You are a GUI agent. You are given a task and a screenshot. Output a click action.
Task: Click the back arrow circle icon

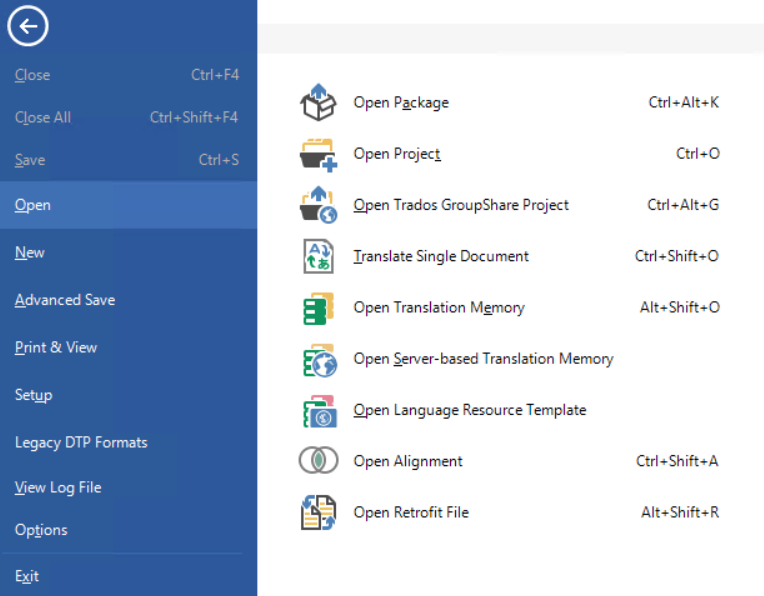tap(28, 26)
